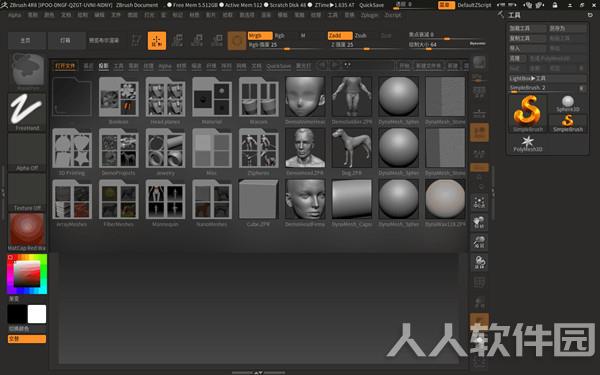Viewport: 600px width, 375px height.
Task: Select the PolyMesh3D star tool
Action: coord(528,143)
